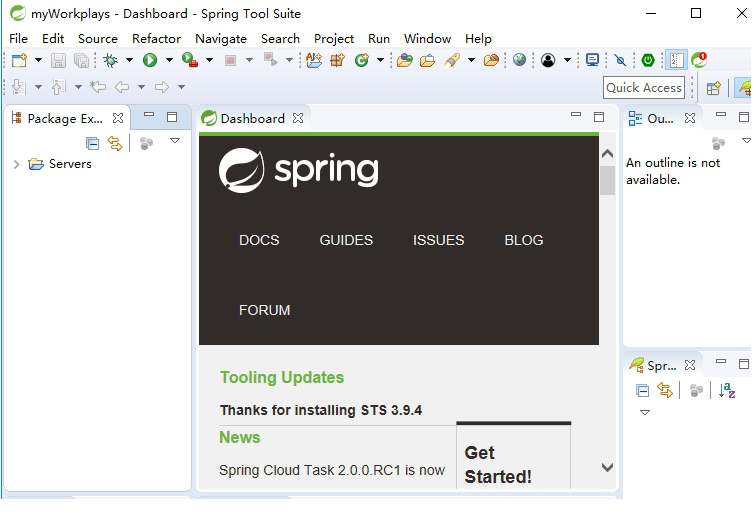Screen dimensions: 756x518
Task: Click the green Spring Boot power icon
Action: click(648, 60)
